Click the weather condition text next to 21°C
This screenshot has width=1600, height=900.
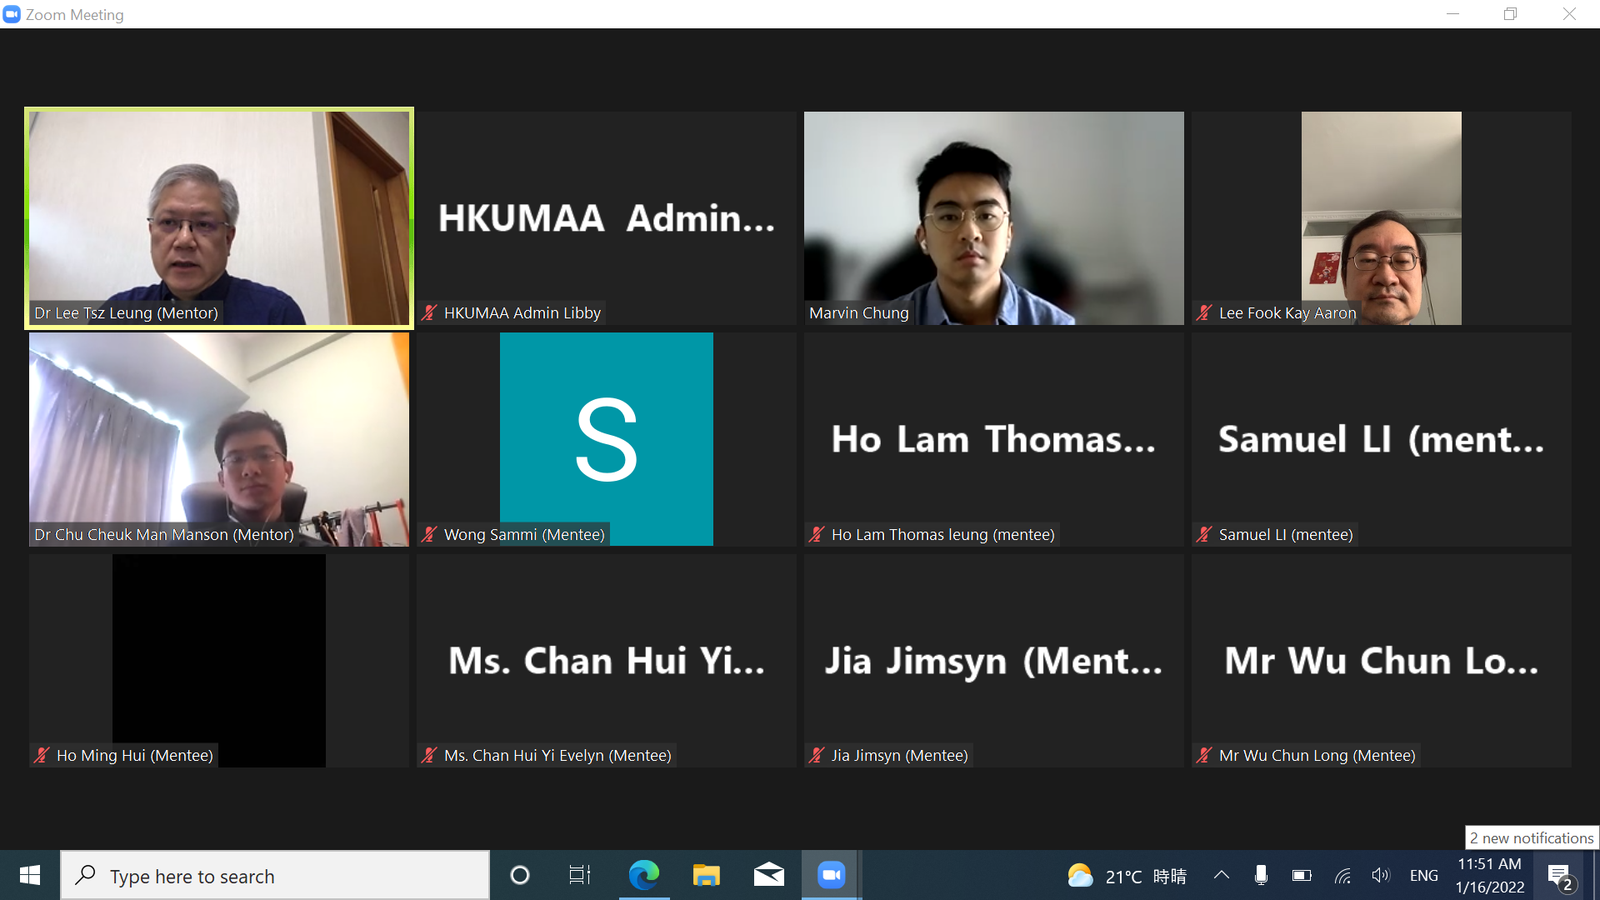coord(1170,876)
